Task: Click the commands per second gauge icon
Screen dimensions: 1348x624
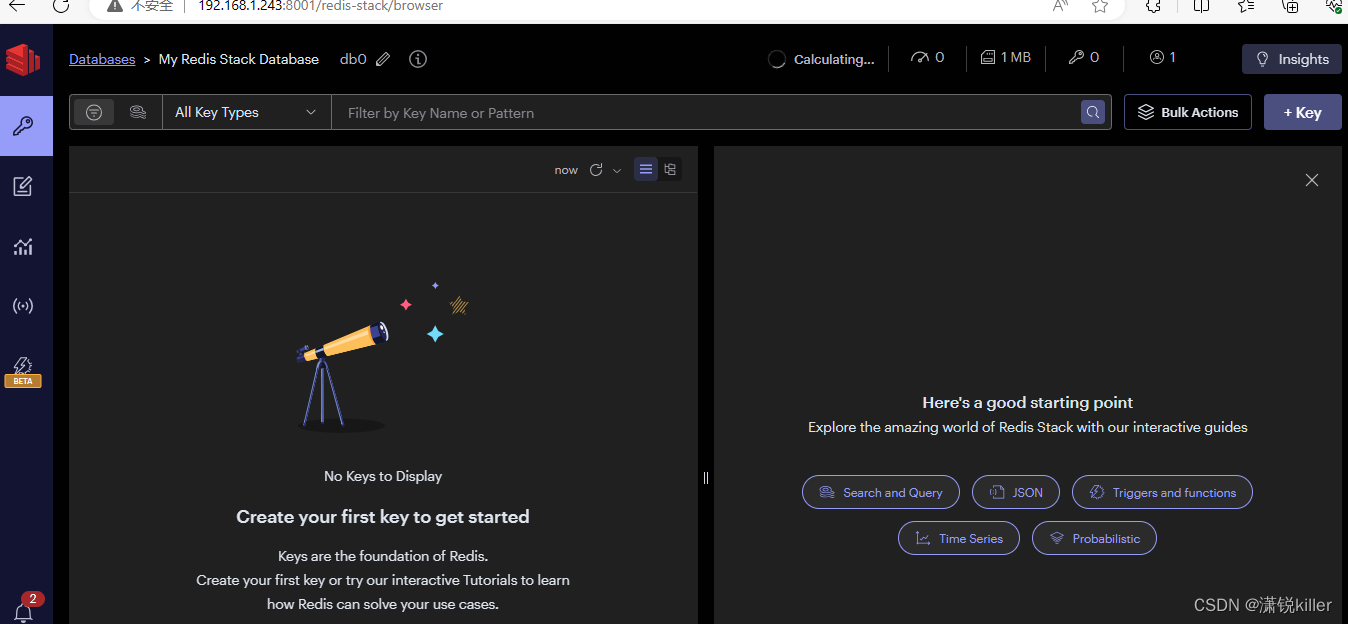Action: click(x=920, y=57)
